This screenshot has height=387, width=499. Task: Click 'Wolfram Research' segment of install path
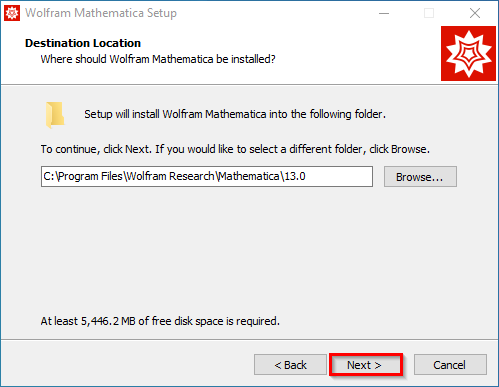pos(171,176)
